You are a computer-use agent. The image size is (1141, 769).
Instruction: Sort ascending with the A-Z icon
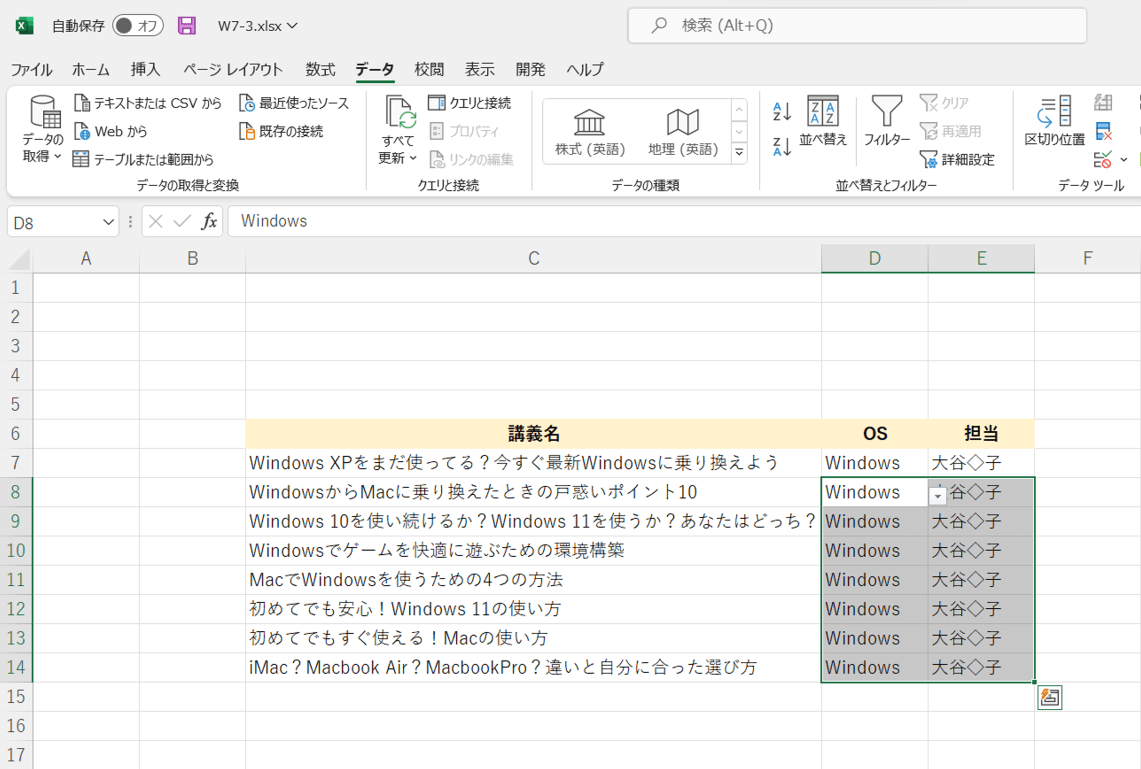click(782, 112)
